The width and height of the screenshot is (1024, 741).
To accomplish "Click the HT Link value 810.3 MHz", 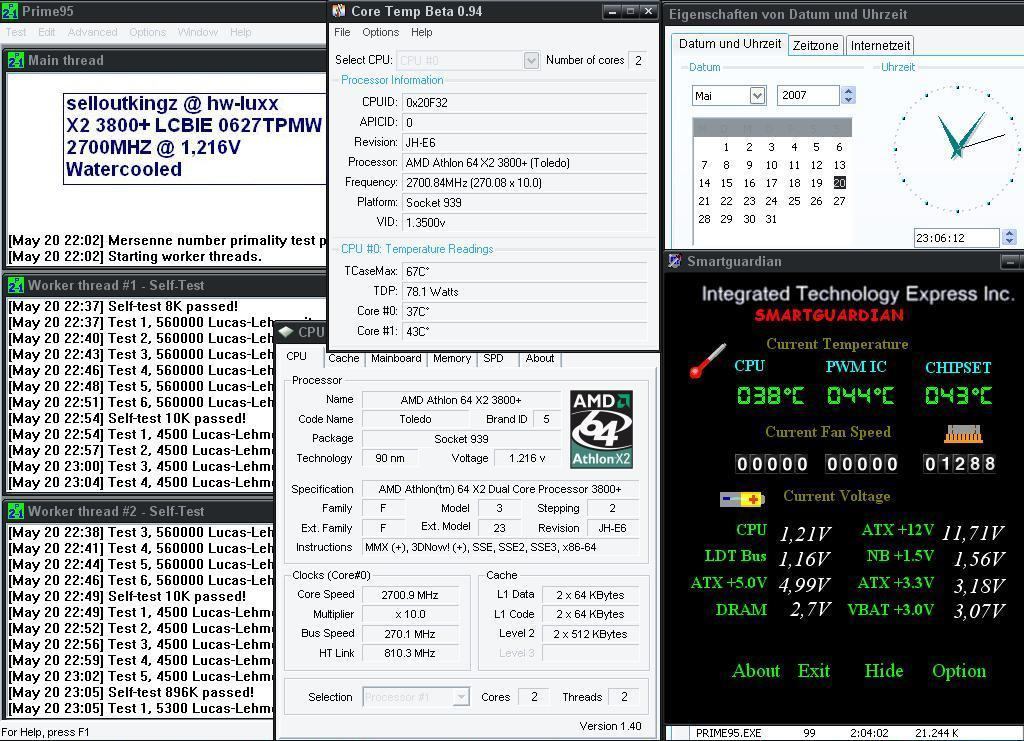I will click(410, 654).
